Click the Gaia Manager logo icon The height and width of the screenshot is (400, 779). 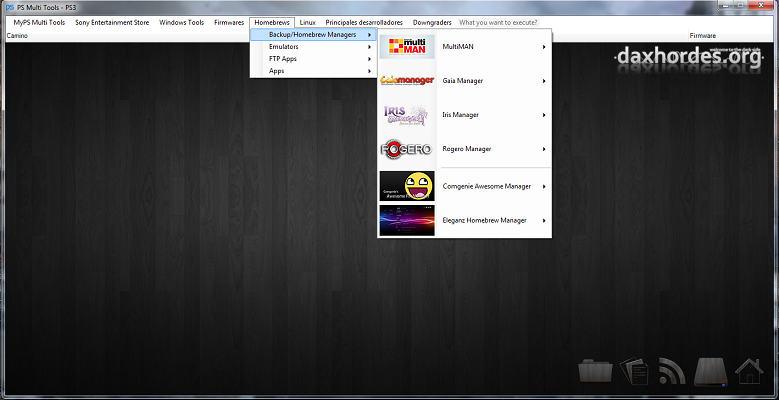(407, 80)
